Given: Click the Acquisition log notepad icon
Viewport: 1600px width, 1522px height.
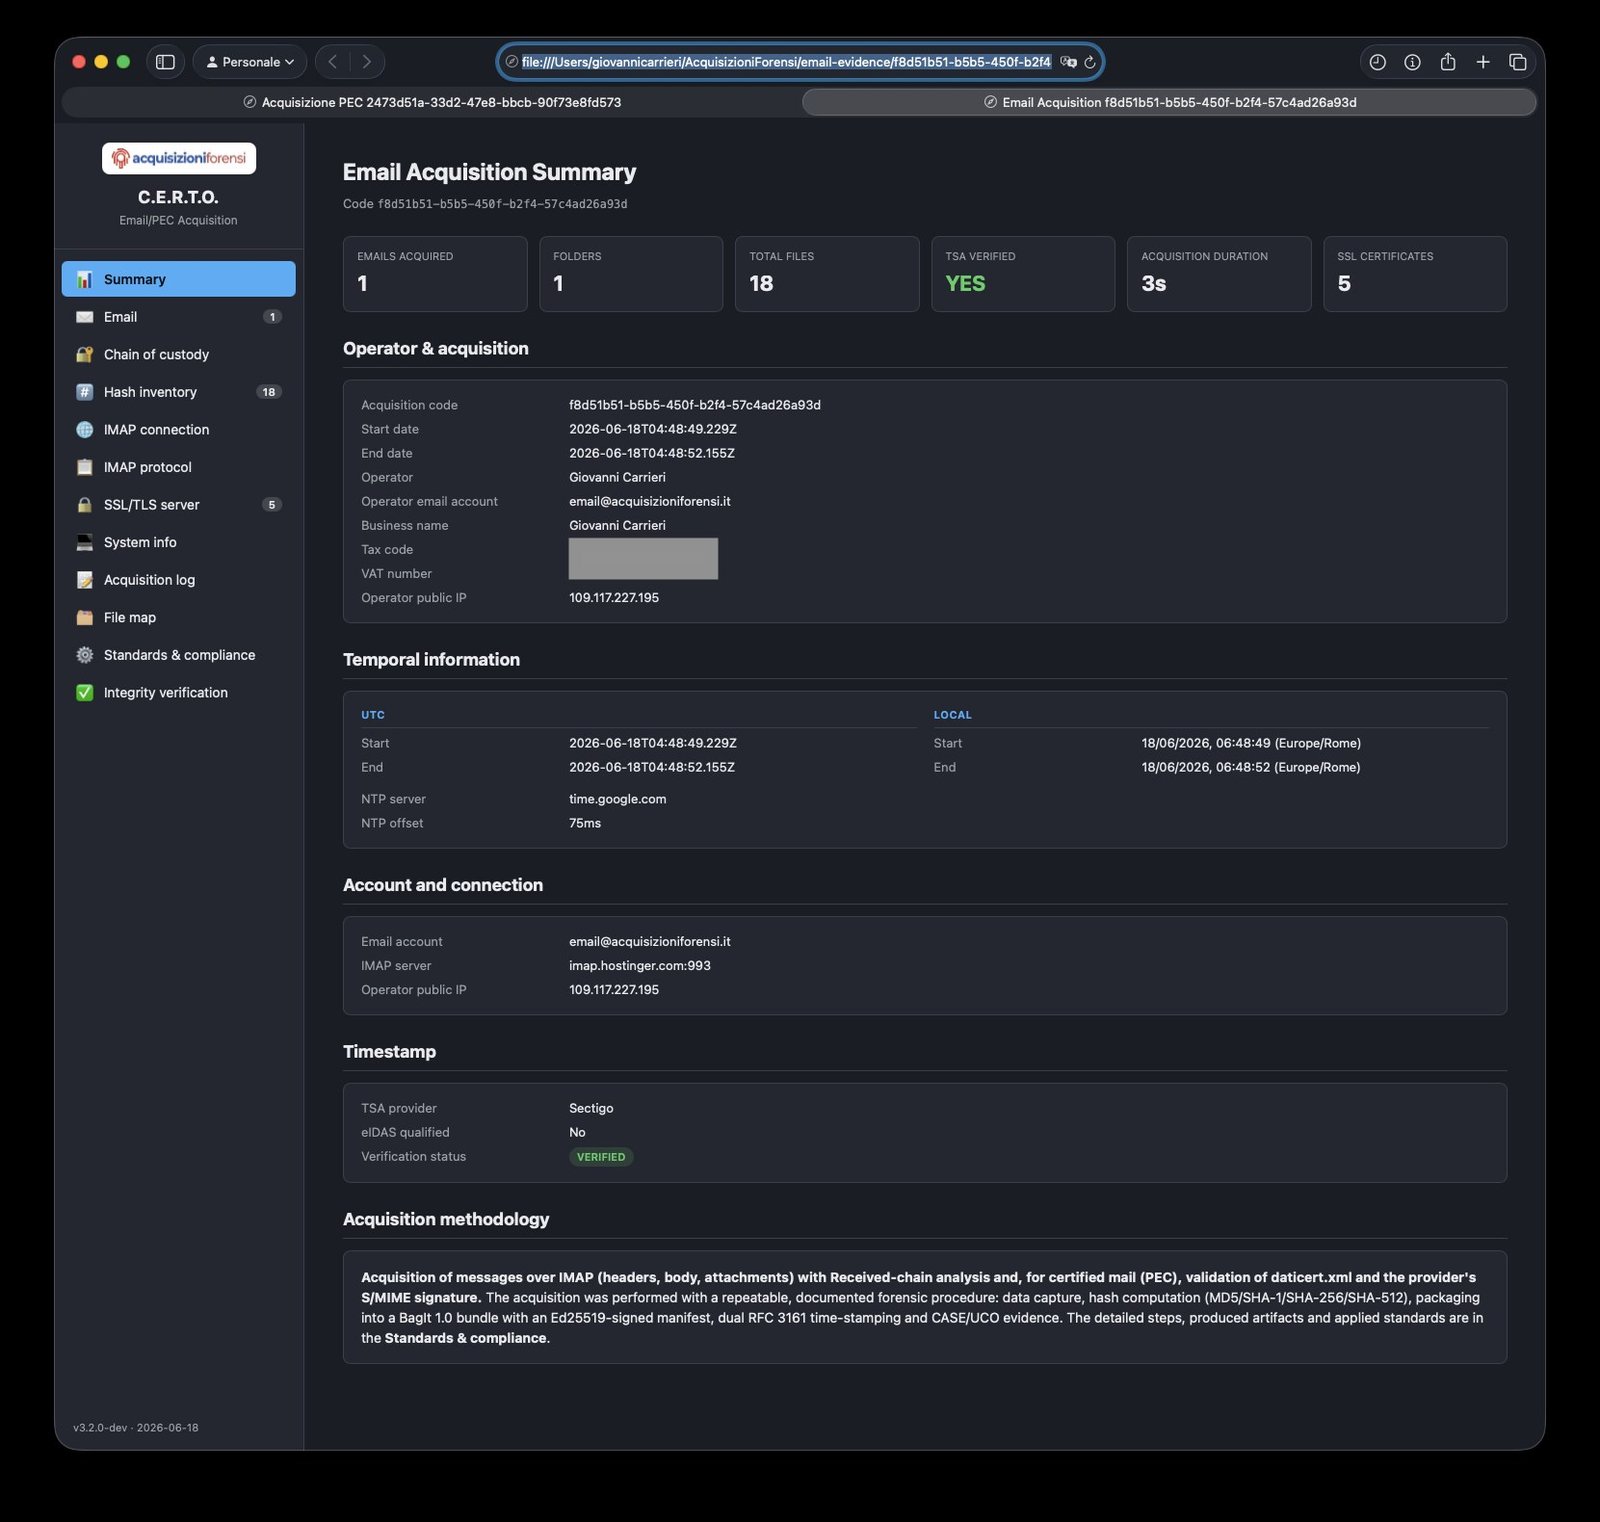Looking at the screenshot, I should click(85, 580).
